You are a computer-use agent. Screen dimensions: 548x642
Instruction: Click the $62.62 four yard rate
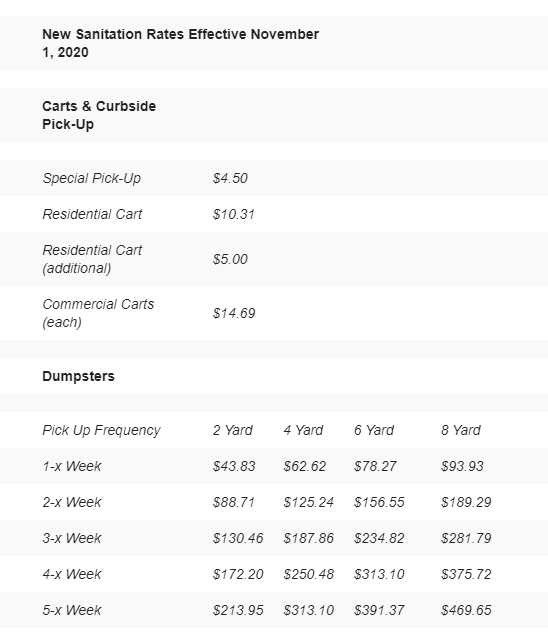pyautogui.click(x=305, y=466)
